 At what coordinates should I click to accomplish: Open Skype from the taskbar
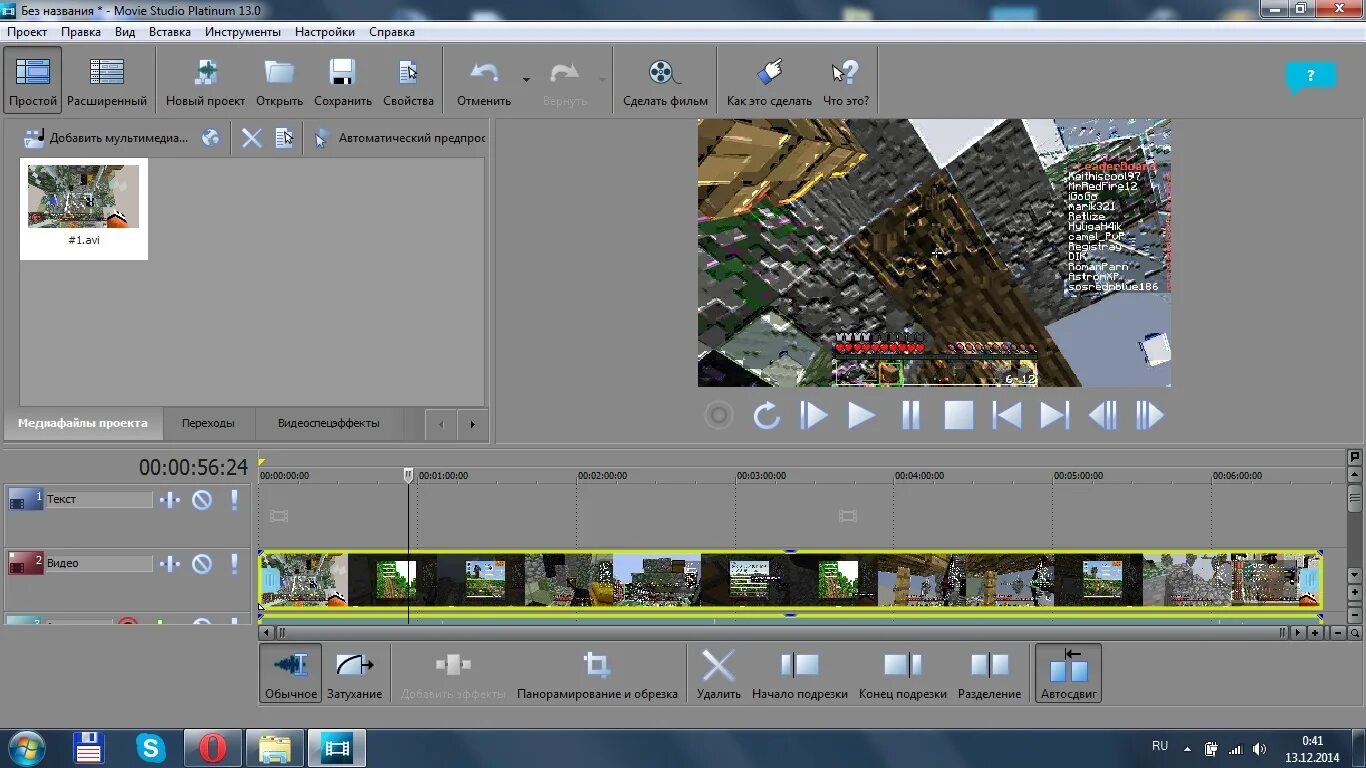click(x=151, y=748)
